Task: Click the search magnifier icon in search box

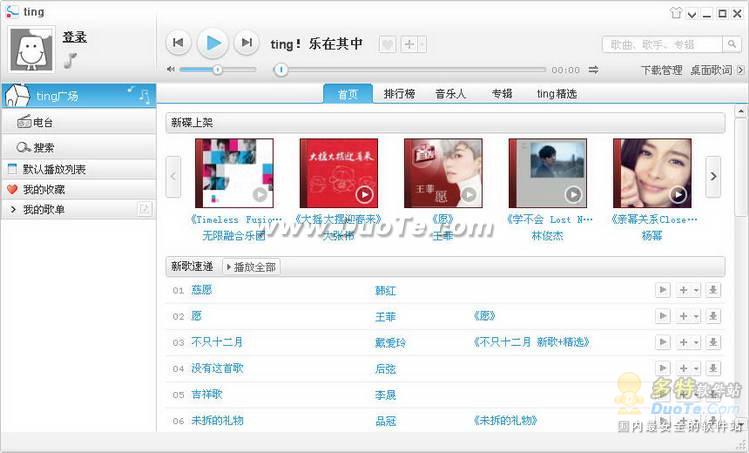Action: (x=732, y=45)
